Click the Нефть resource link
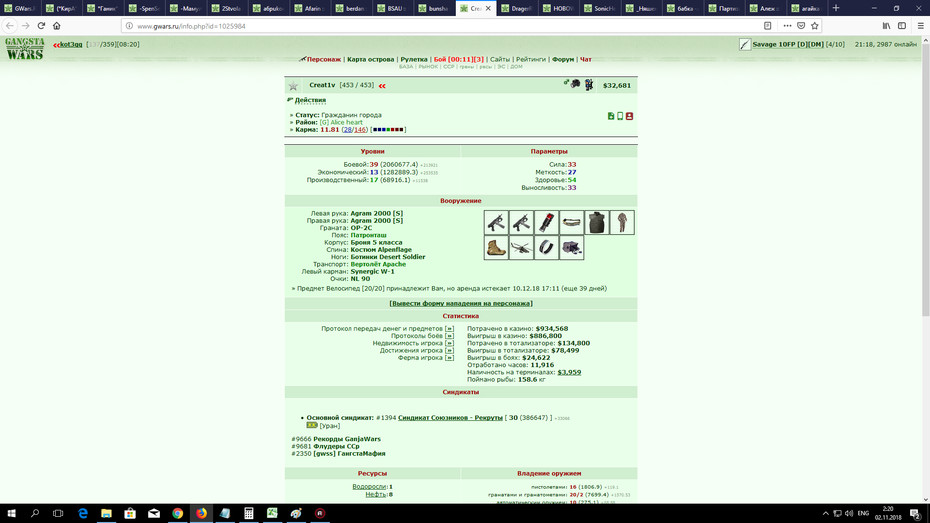 click(376, 494)
